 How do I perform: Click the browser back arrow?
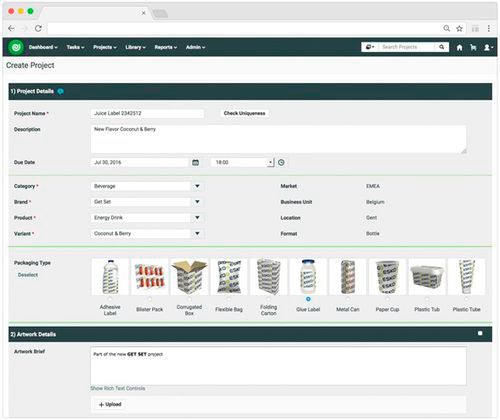[11, 29]
